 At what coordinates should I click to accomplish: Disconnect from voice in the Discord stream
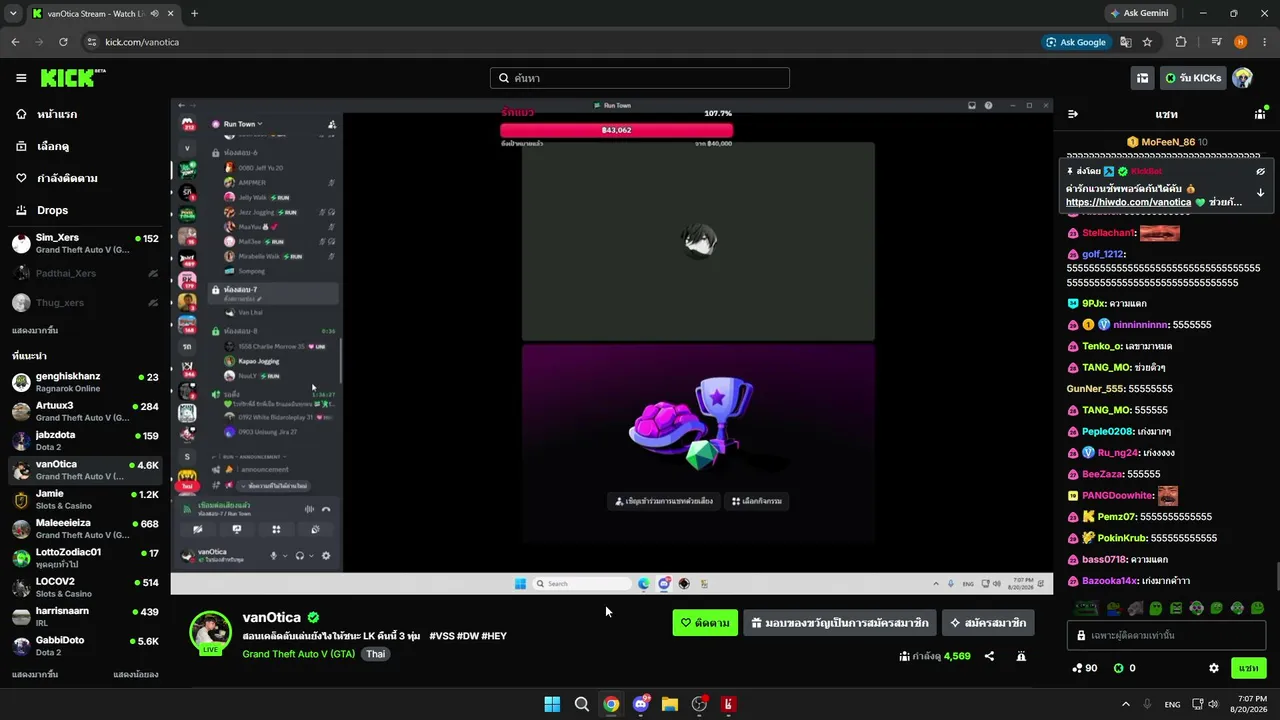(x=326, y=509)
